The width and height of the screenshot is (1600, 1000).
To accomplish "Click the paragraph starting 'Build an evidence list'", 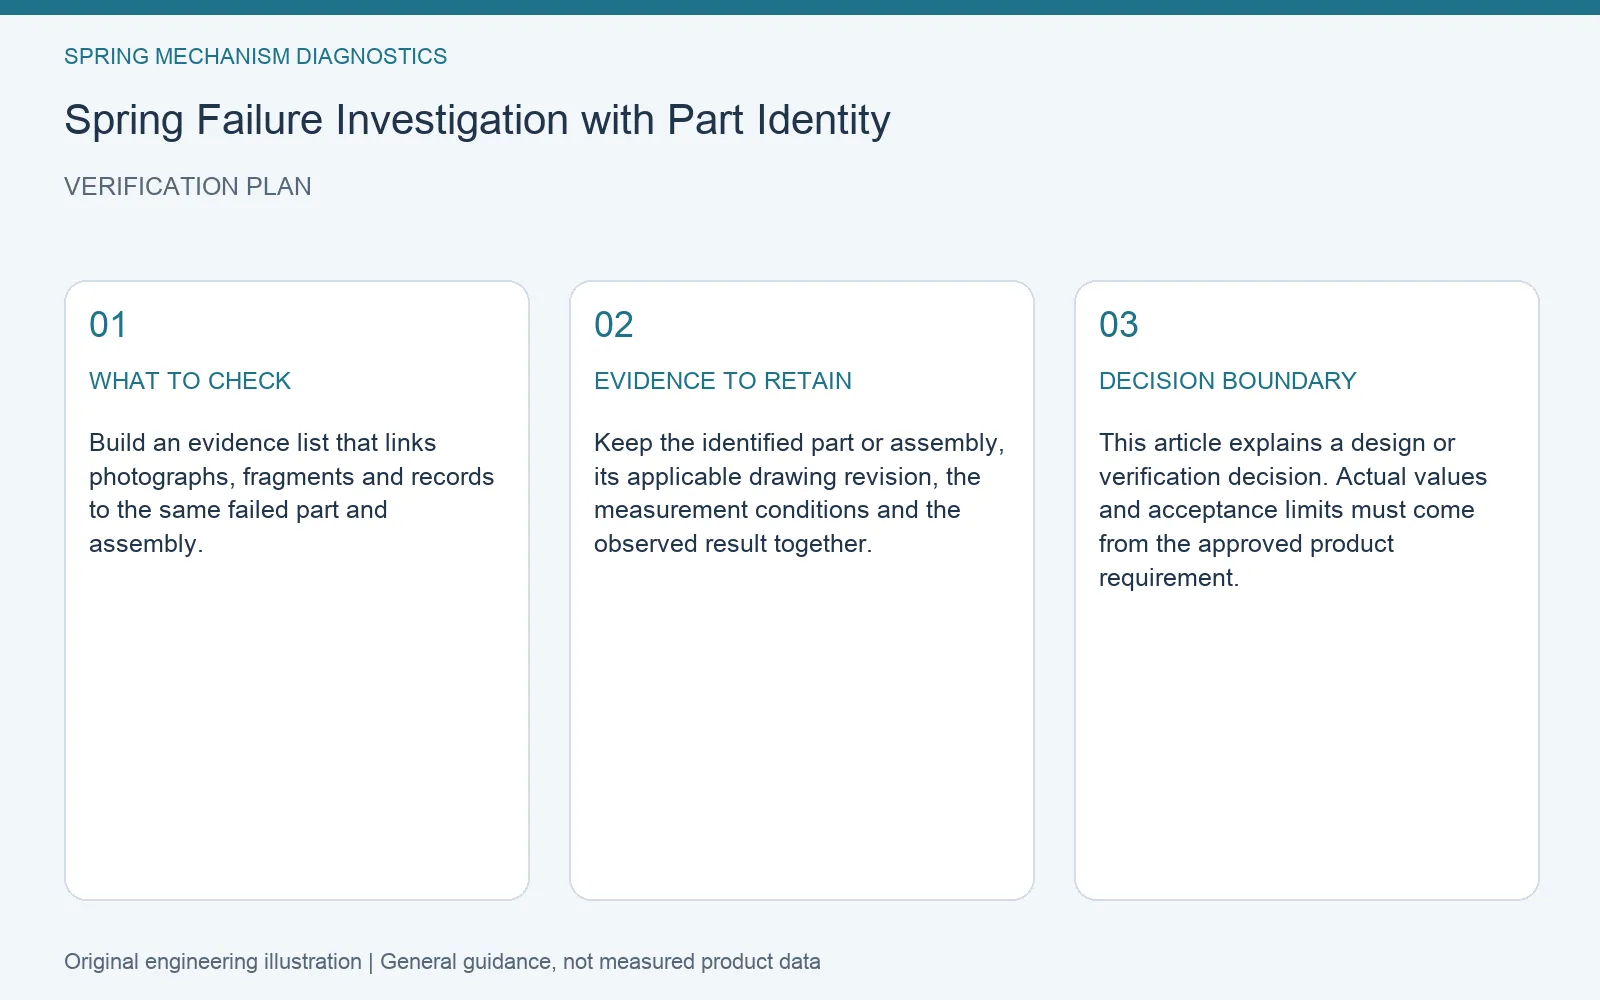I will [292, 493].
